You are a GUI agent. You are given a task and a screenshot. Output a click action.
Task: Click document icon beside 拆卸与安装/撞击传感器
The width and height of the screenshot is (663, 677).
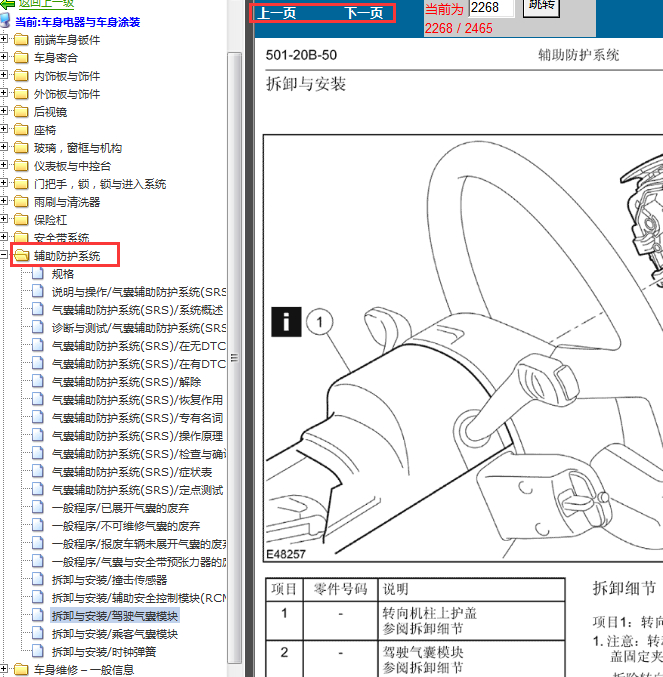(38, 579)
